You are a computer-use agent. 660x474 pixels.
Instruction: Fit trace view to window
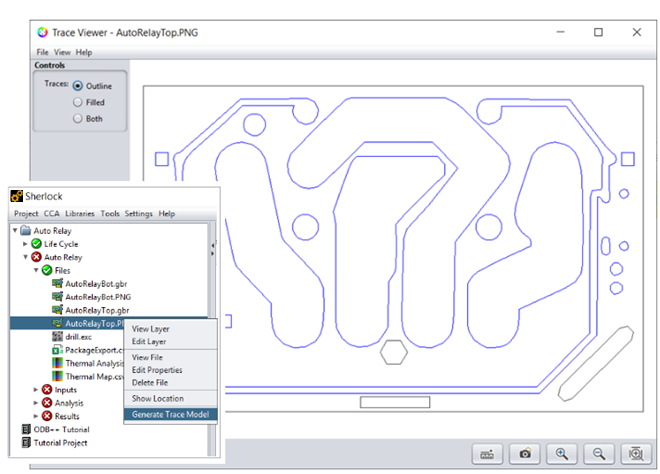pos(636,454)
